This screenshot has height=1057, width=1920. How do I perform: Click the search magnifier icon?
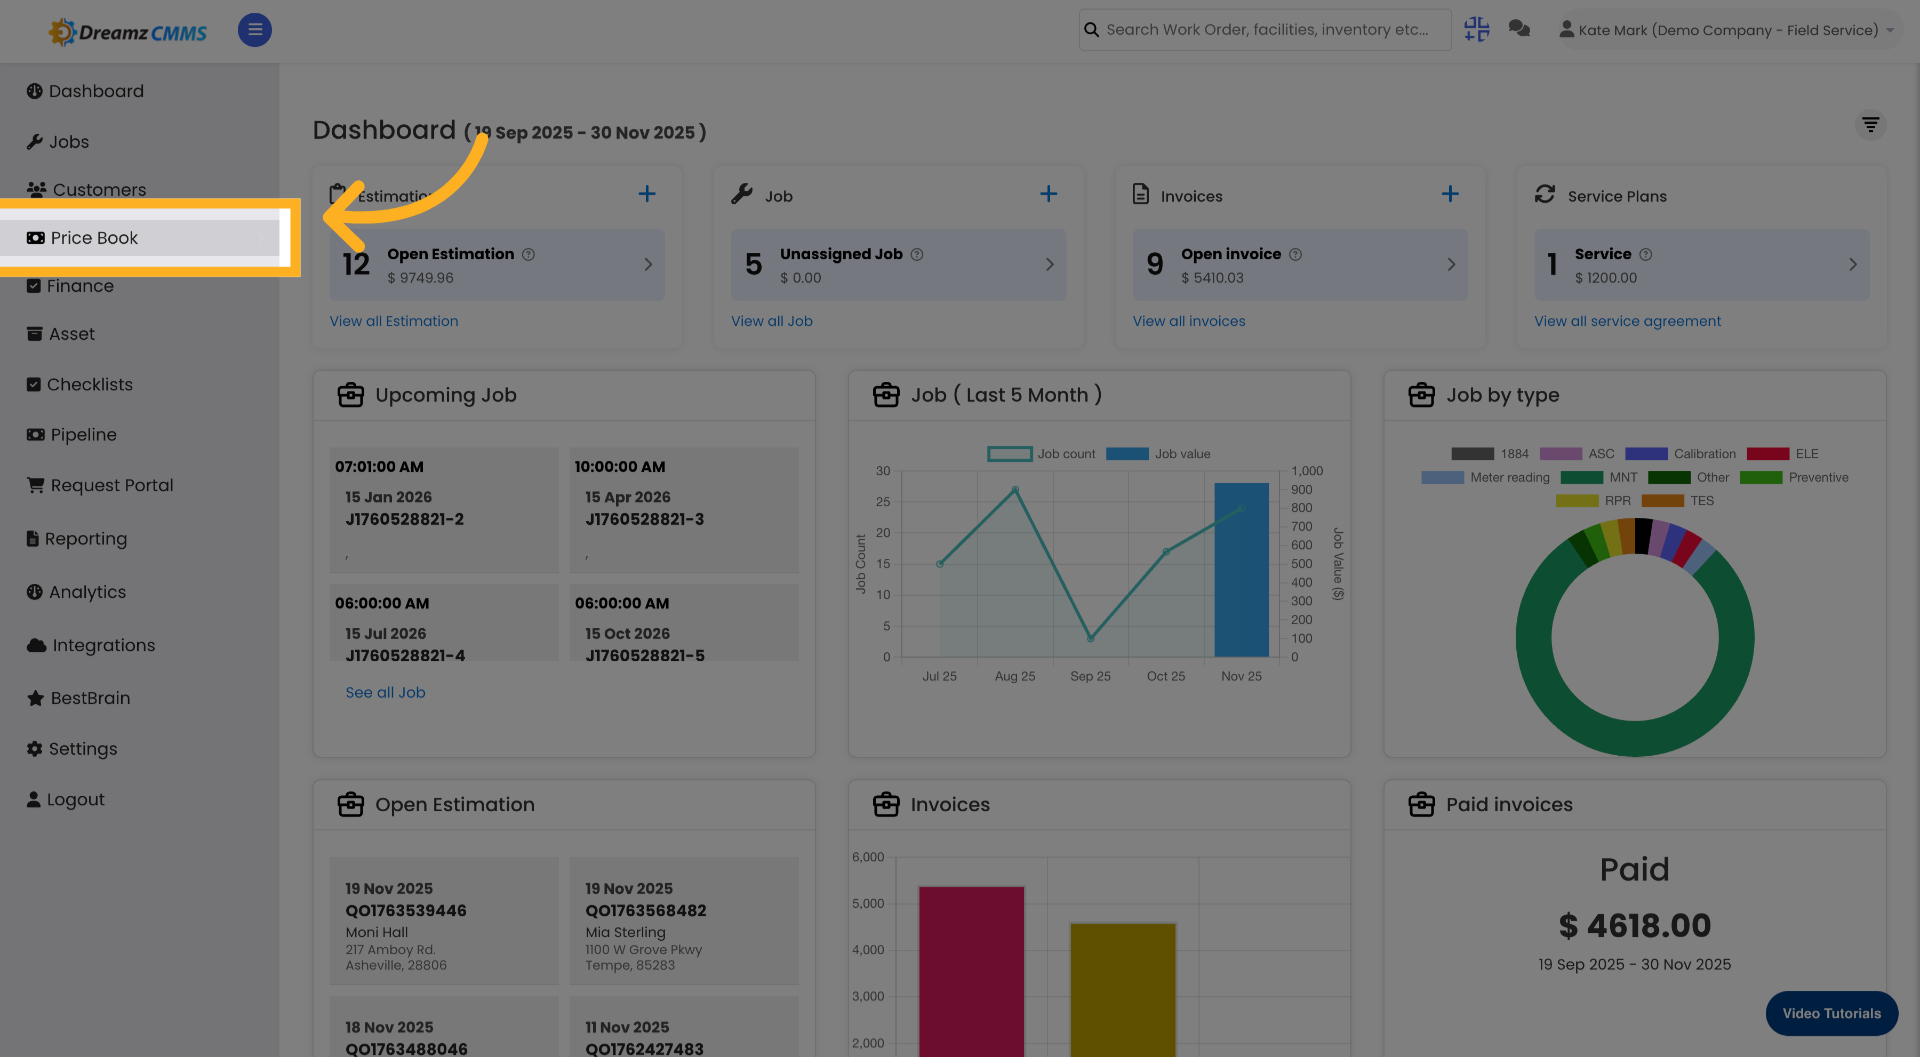[1092, 30]
